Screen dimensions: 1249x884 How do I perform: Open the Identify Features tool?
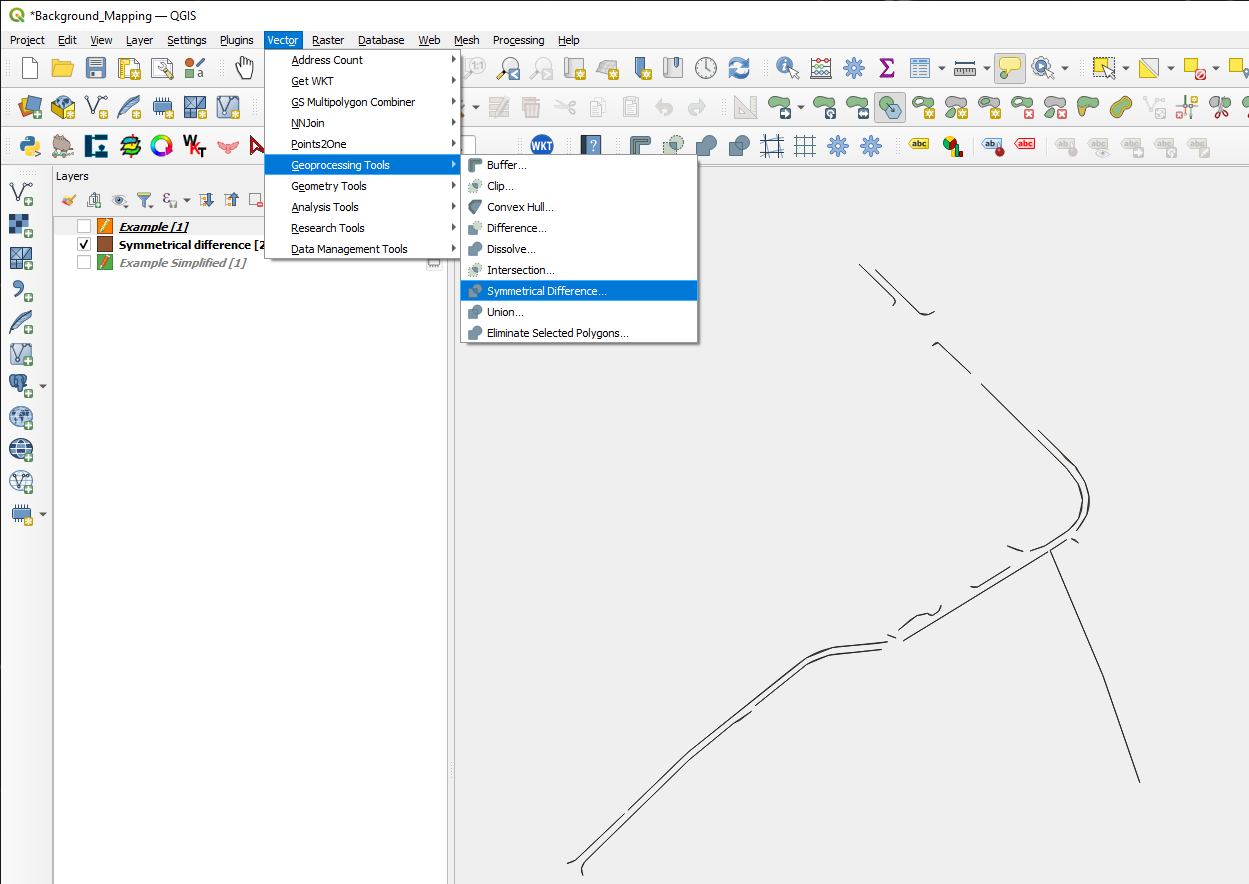pos(786,68)
